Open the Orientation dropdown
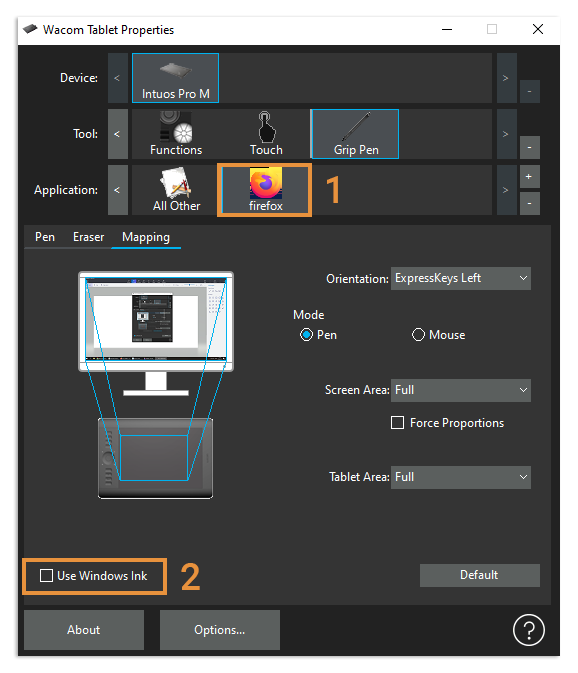Image resolution: width=578 pixels, height=673 pixels. pyautogui.click(x=460, y=278)
